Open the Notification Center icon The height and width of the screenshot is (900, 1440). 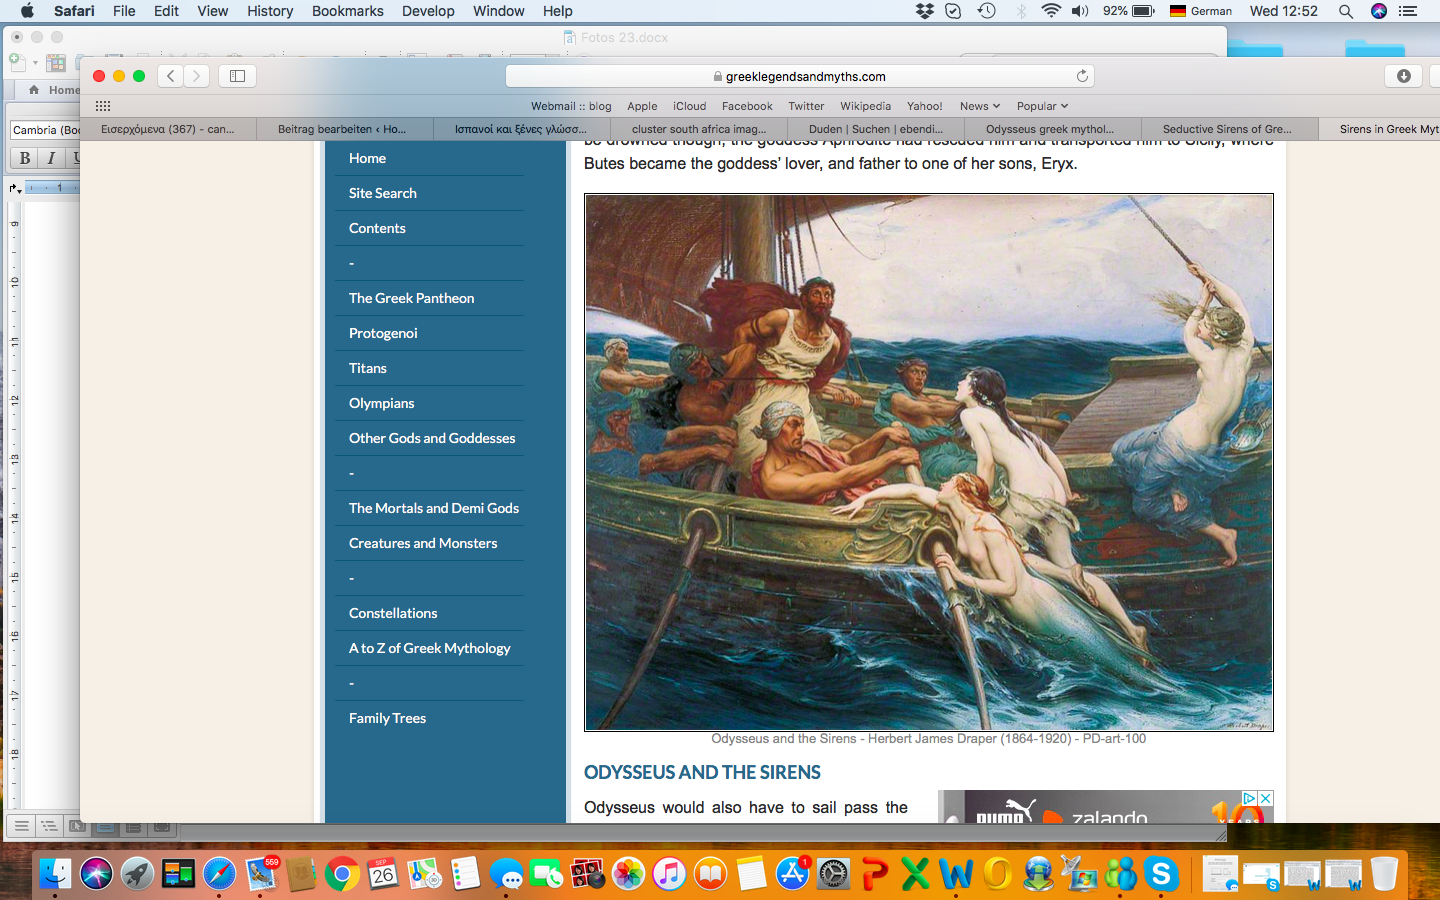pyautogui.click(x=1408, y=11)
